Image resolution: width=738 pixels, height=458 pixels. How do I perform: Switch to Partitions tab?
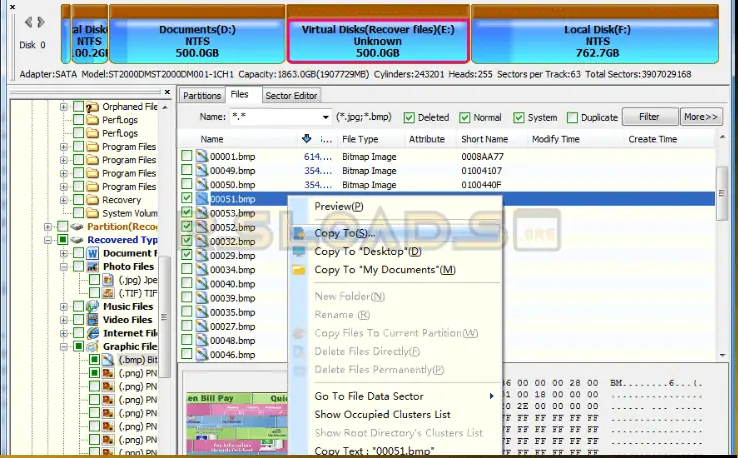pos(202,96)
